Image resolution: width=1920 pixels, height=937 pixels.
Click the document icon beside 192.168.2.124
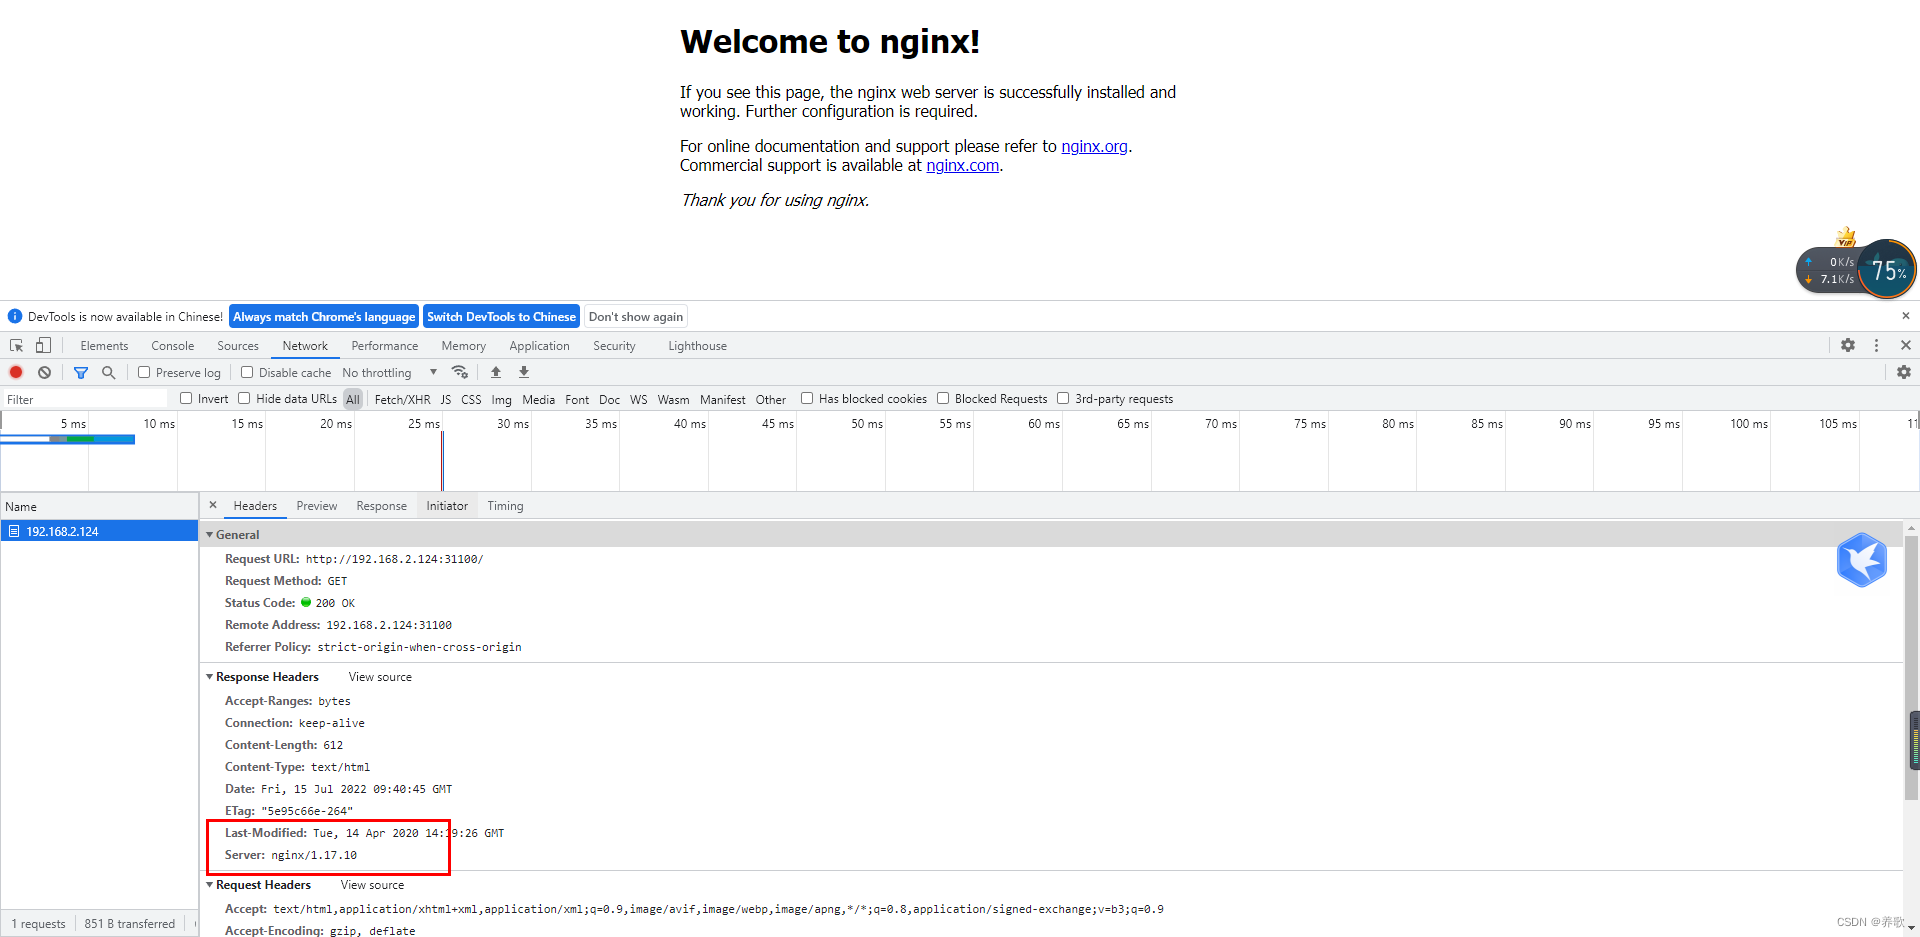pos(14,531)
